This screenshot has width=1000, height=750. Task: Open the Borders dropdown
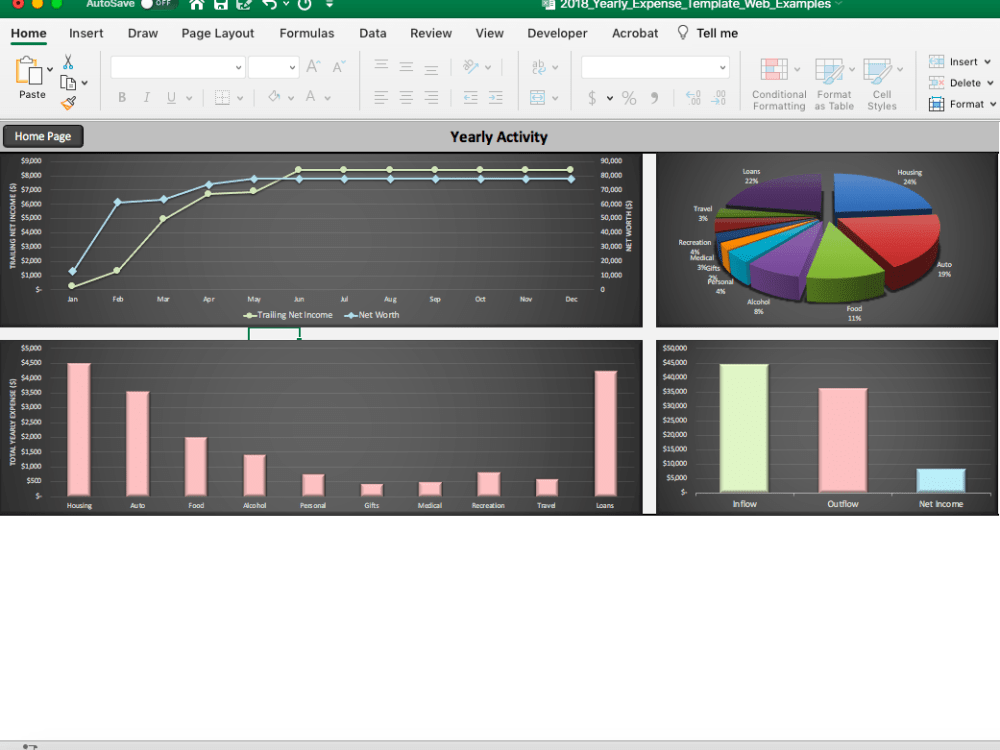(240, 96)
